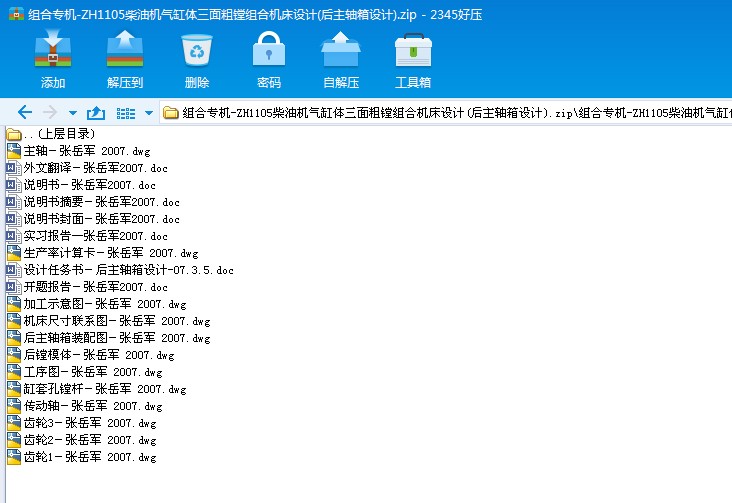Click the parent directory folder icon
Screen dimensions: 732x503
[x=14, y=135]
